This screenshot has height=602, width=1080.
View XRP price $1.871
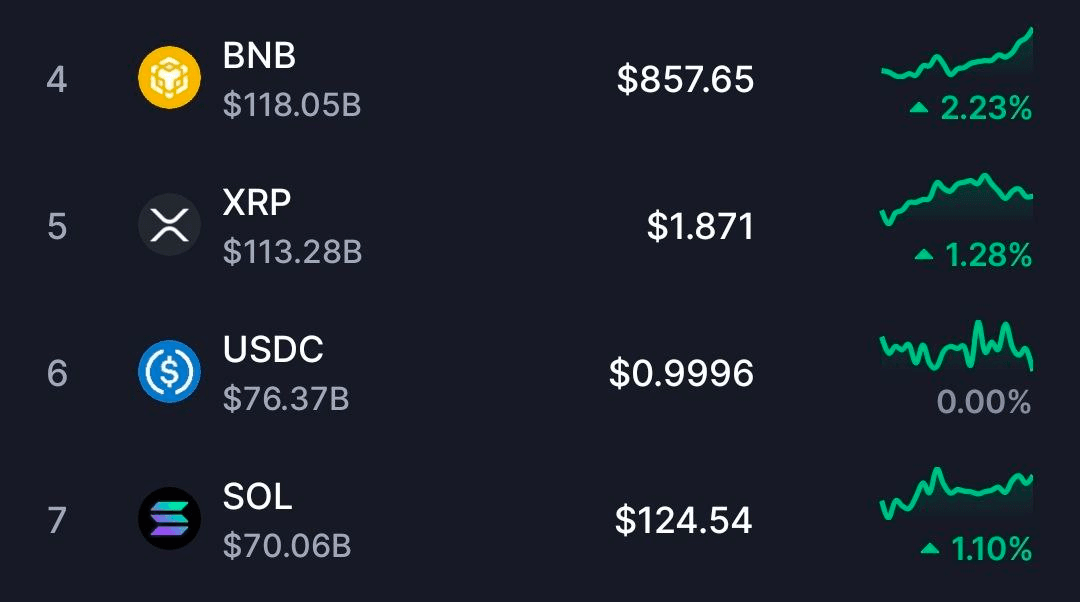click(x=700, y=226)
